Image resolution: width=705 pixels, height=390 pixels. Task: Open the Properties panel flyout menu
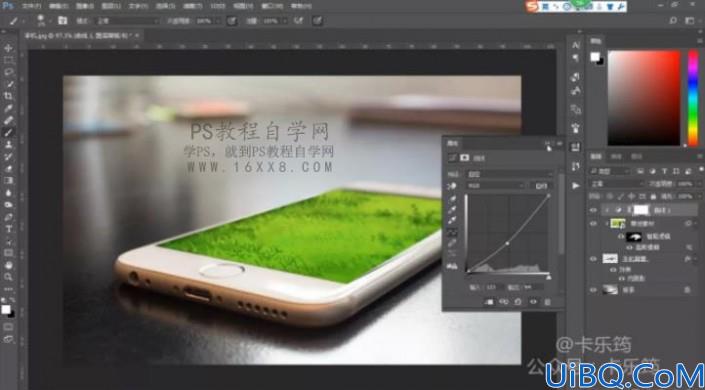pyautogui.click(x=560, y=143)
